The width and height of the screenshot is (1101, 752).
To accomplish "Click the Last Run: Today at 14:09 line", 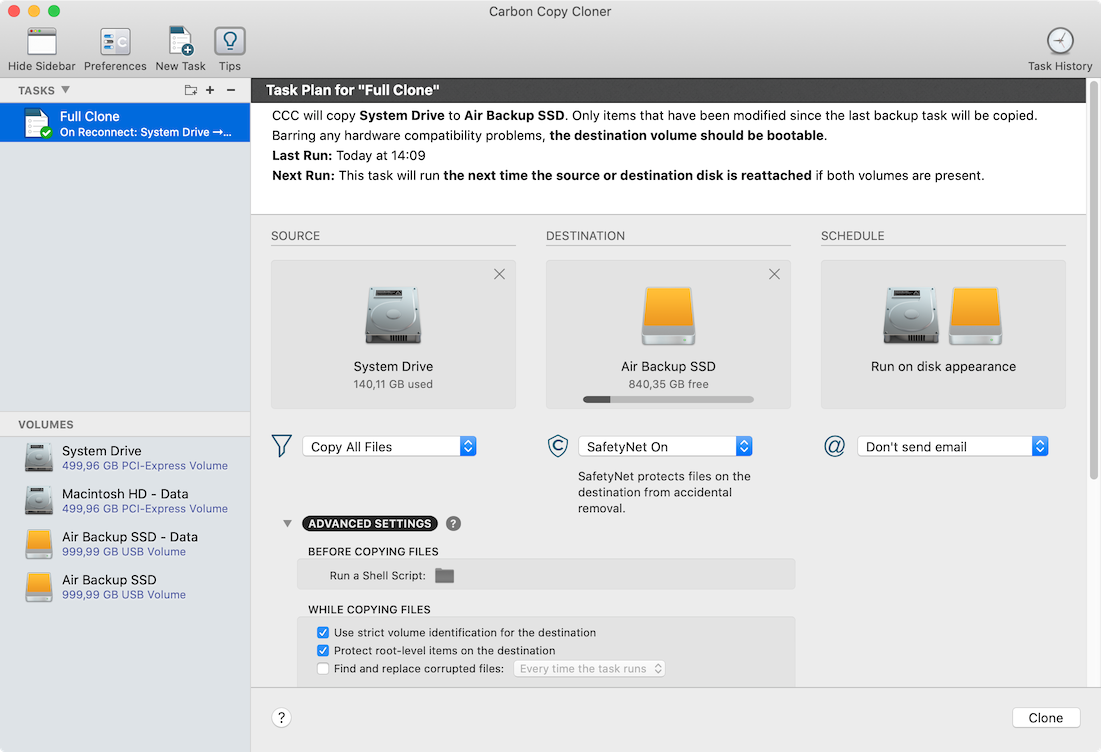I will tap(349, 155).
